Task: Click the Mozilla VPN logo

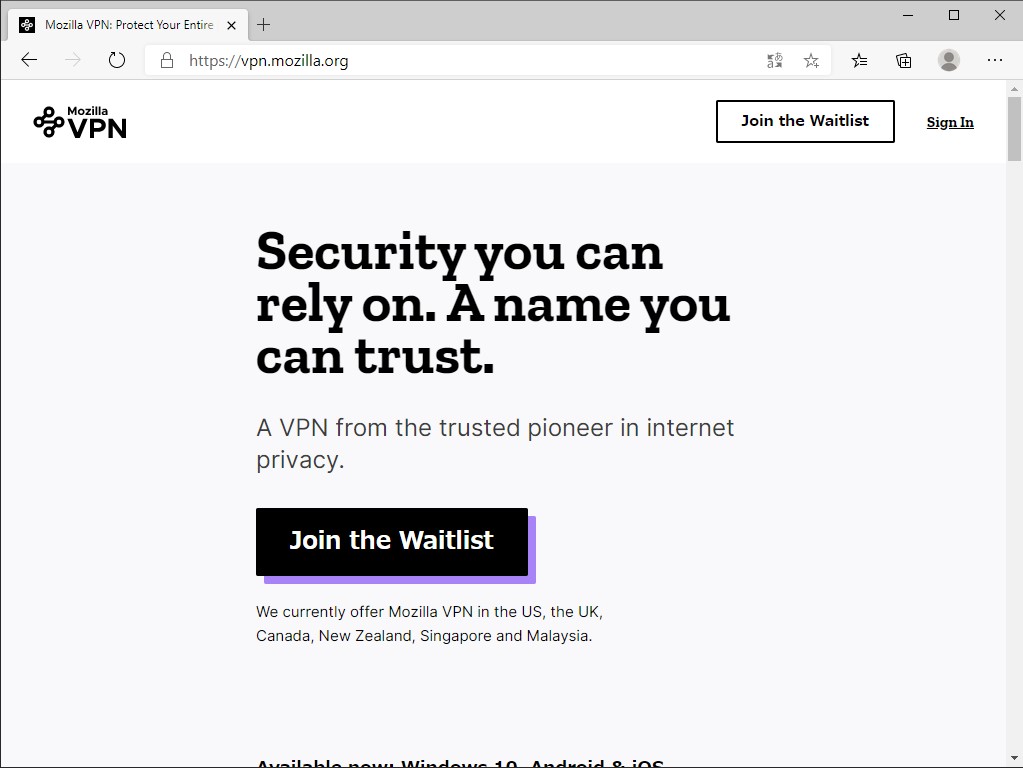Action: [x=79, y=121]
